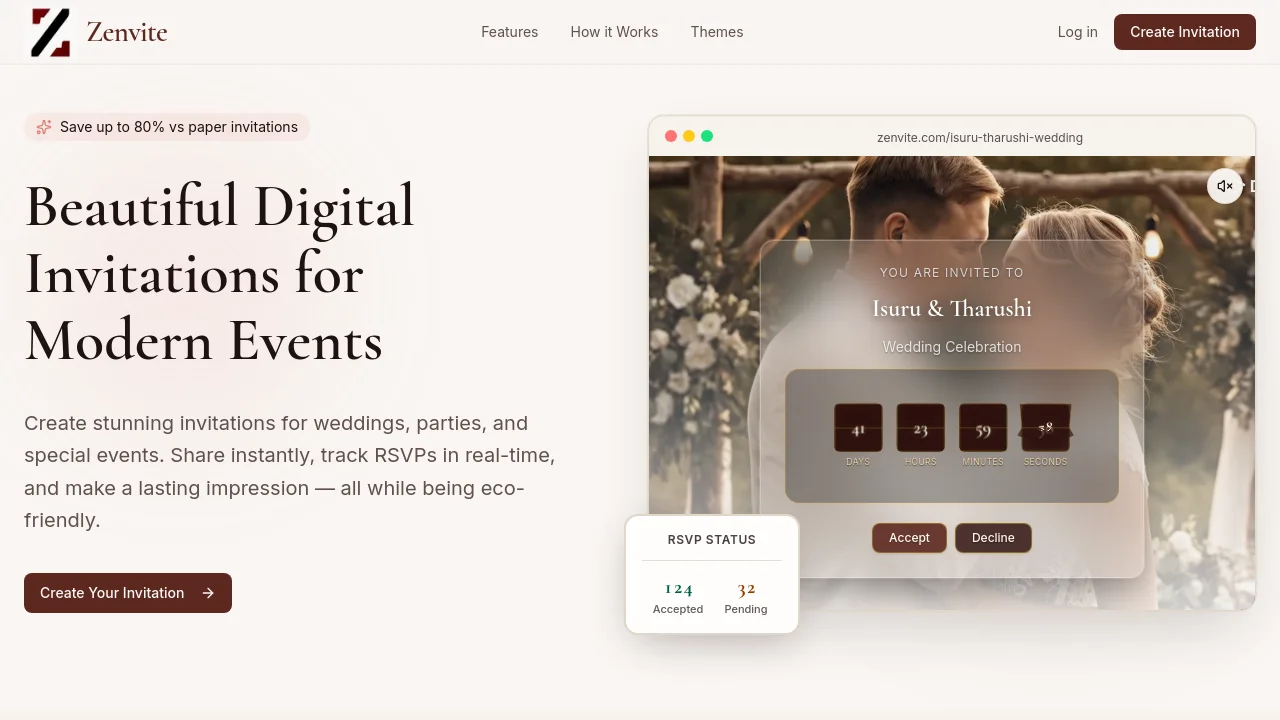Click the sparkle icon in savings badge

click(x=44, y=127)
